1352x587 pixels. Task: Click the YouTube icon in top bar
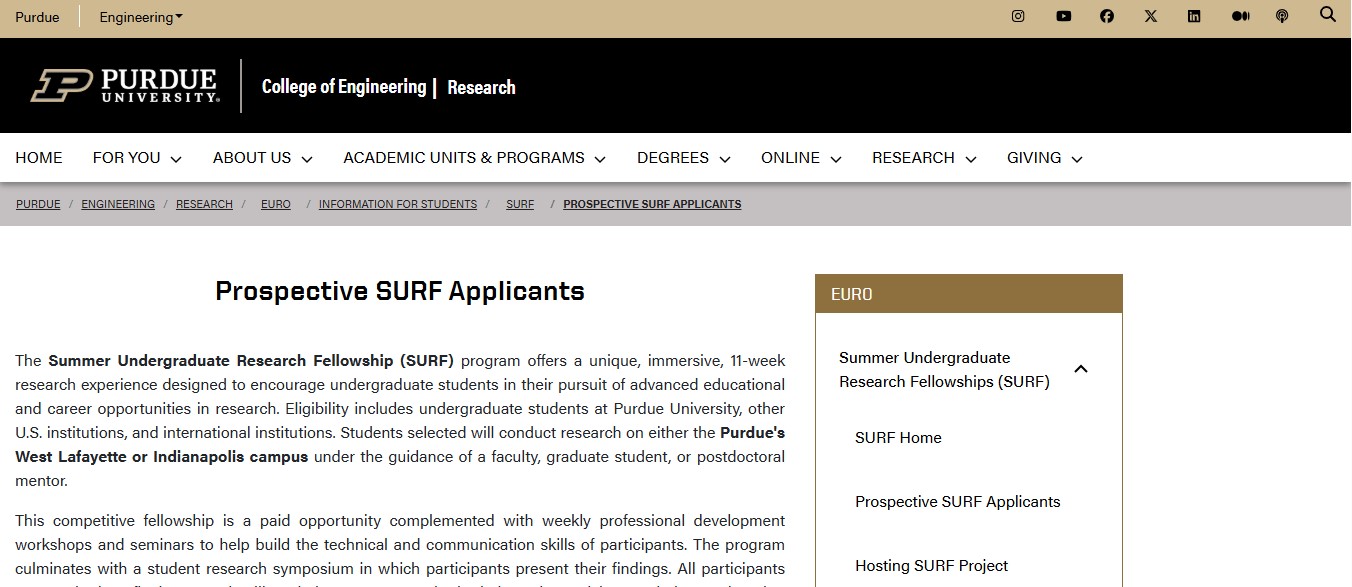coord(1063,16)
